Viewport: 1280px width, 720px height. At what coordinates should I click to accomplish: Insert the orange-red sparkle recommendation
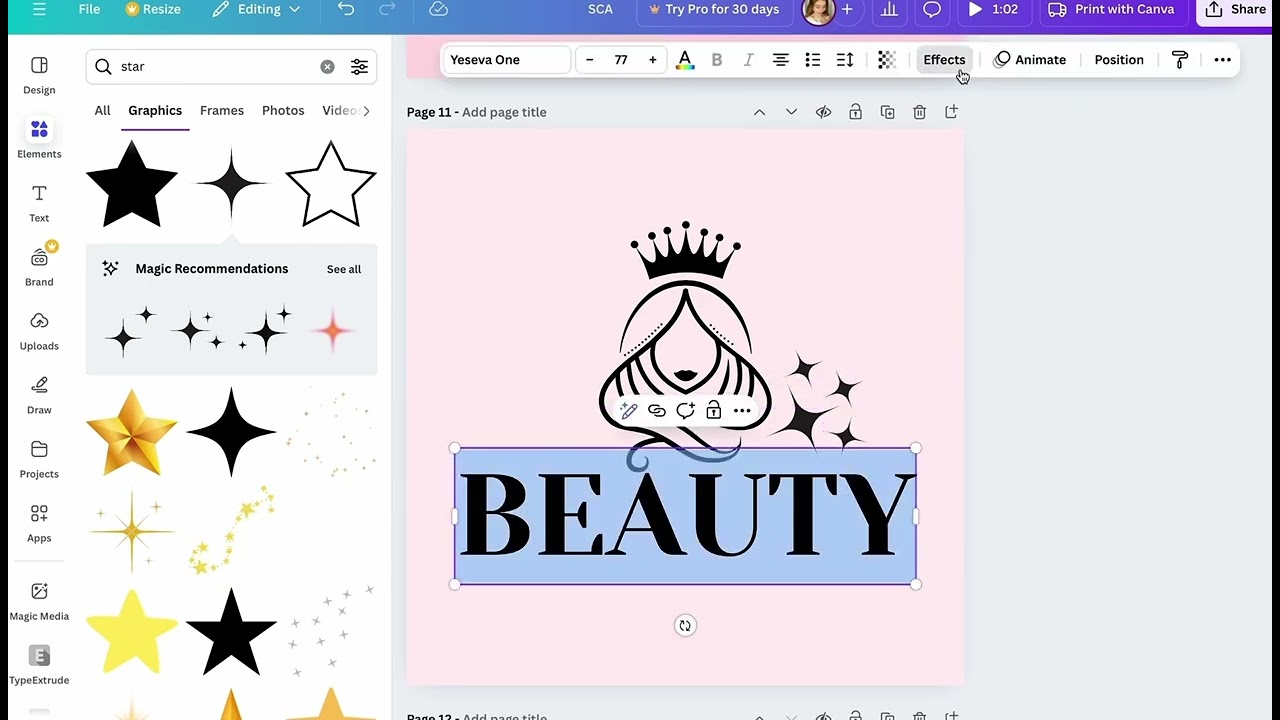tap(333, 330)
